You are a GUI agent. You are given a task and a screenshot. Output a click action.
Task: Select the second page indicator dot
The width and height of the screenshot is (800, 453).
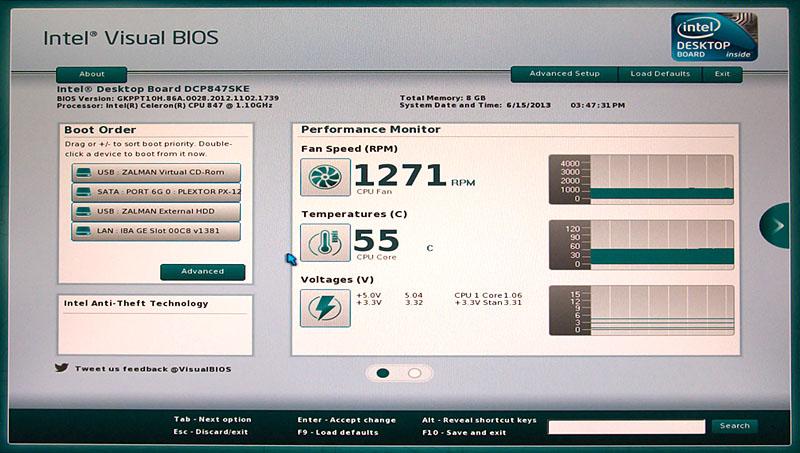415,373
